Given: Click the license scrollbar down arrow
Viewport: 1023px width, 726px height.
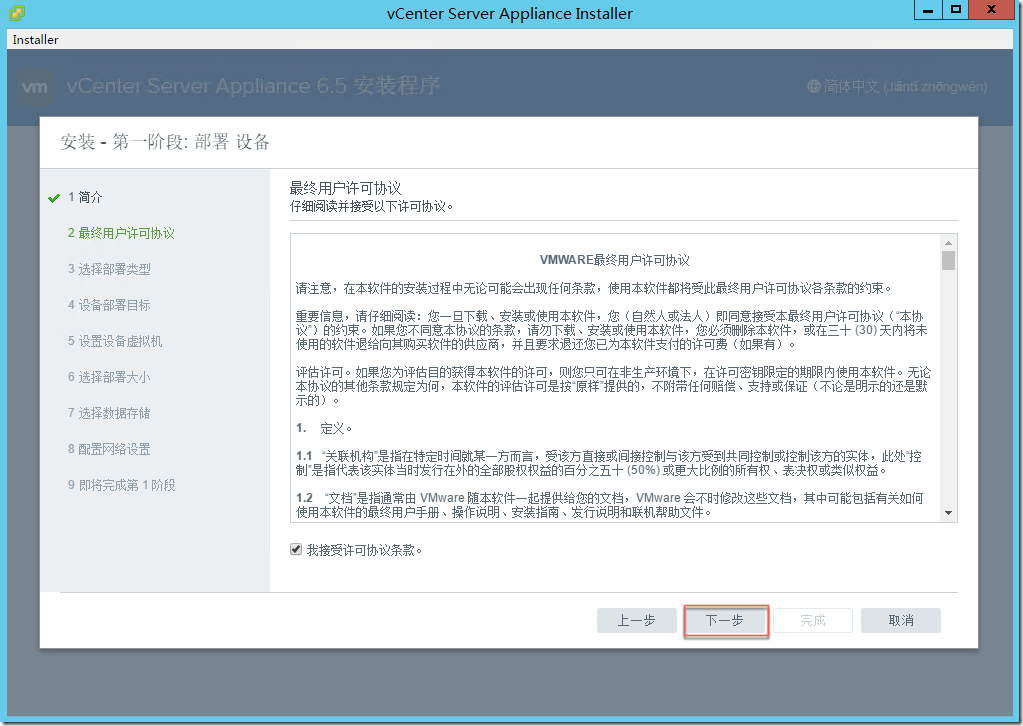Looking at the screenshot, I should pyautogui.click(x=949, y=513).
